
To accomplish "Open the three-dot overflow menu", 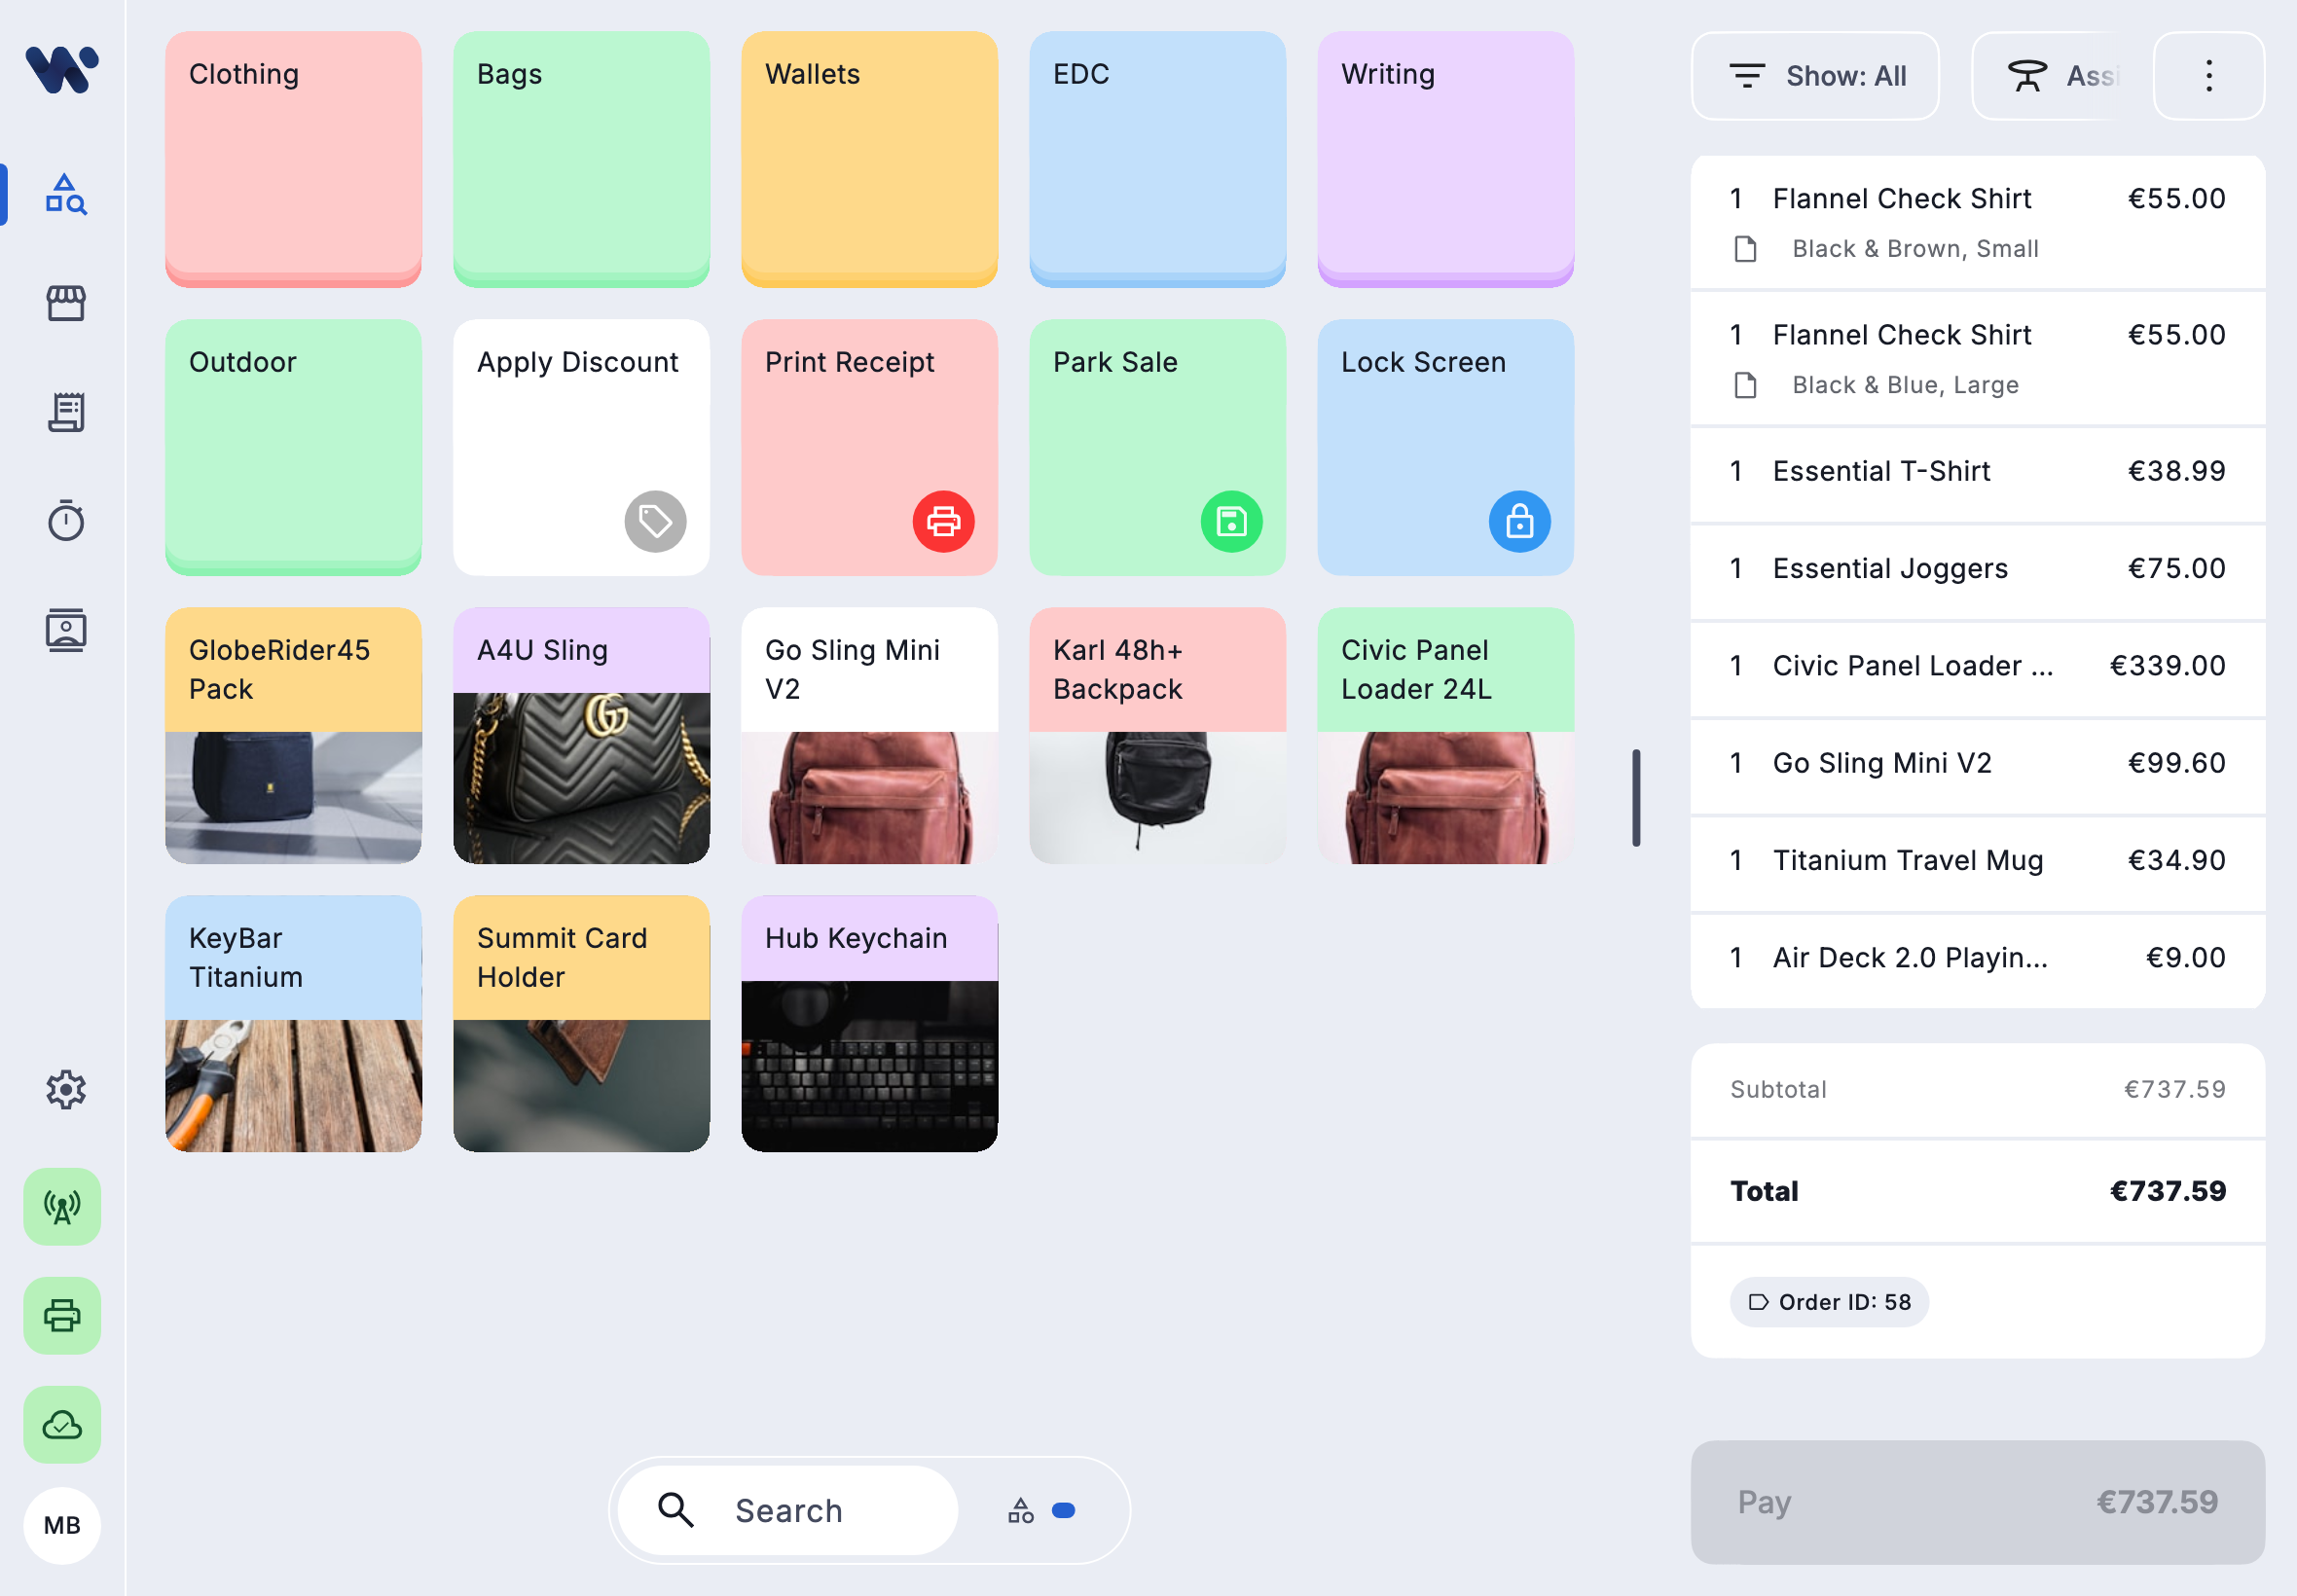I will tap(2208, 75).
